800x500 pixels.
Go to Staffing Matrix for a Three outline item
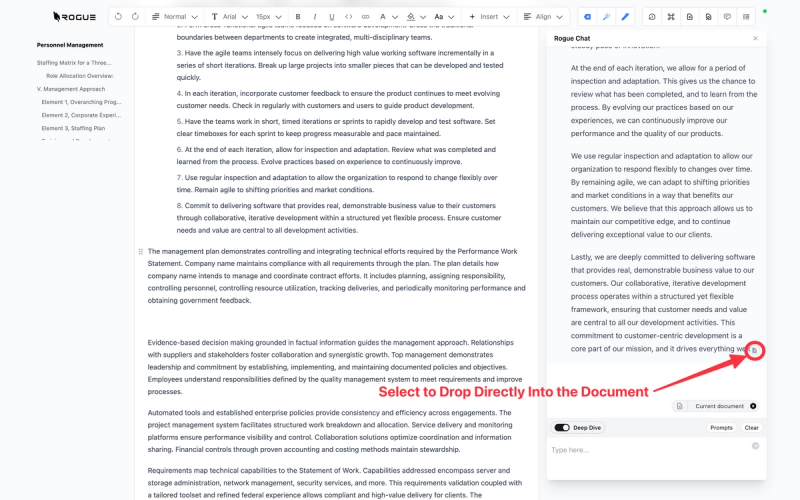tap(74, 63)
